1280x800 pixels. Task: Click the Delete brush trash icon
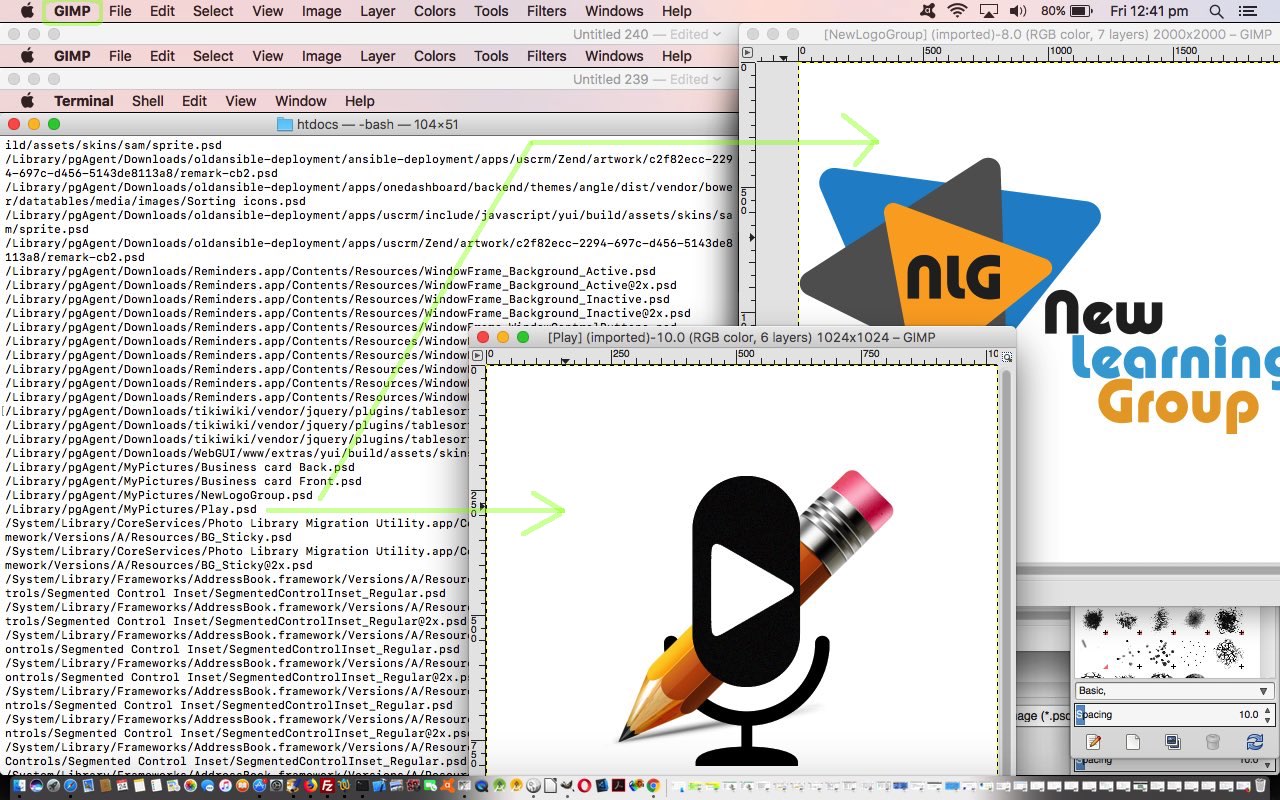pos(1212,742)
